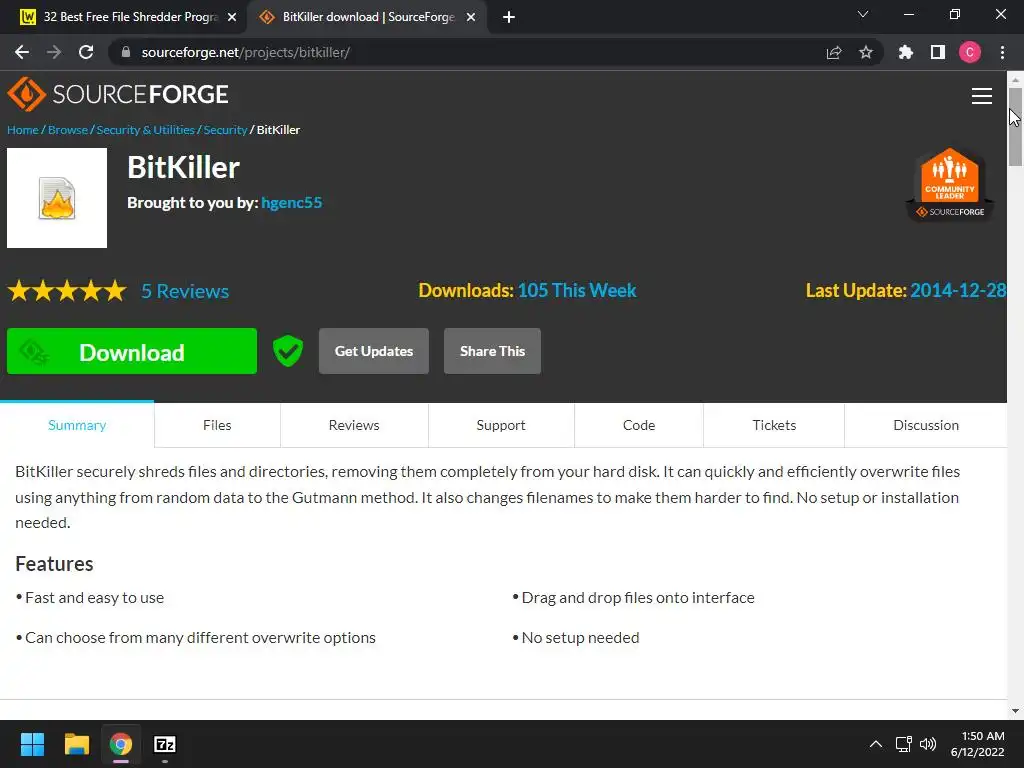This screenshot has width=1024, height=768.
Task: Click the green Download button
Action: click(x=132, y=351)
